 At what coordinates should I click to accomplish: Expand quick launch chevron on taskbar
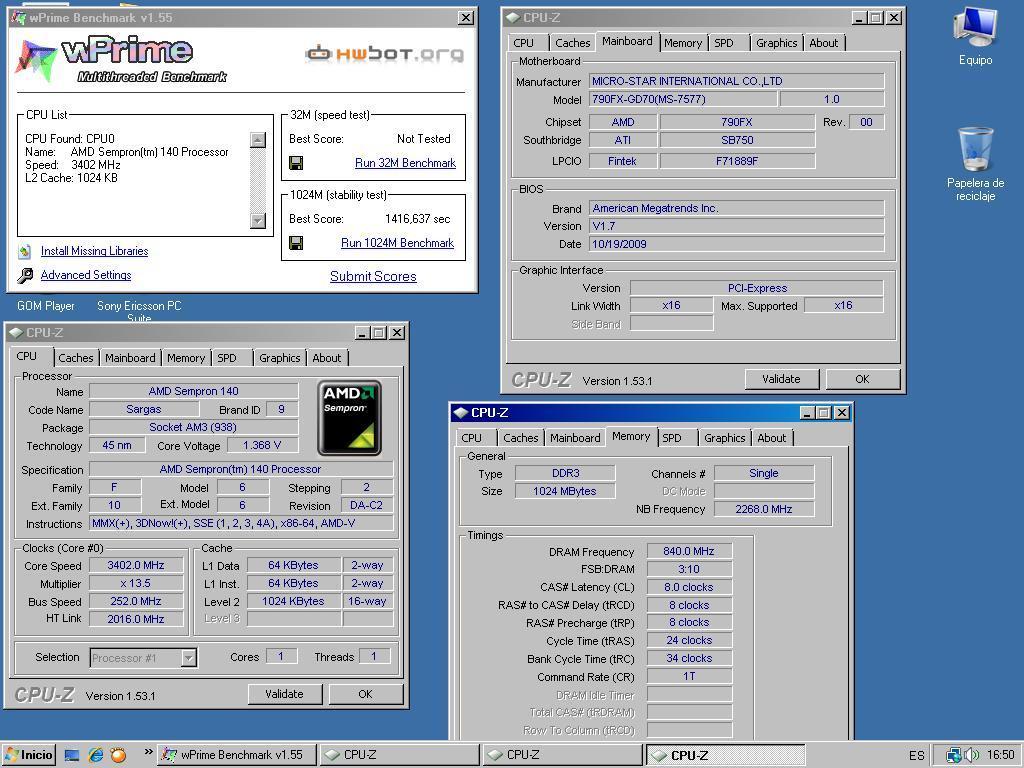click(x=148, y=752)
